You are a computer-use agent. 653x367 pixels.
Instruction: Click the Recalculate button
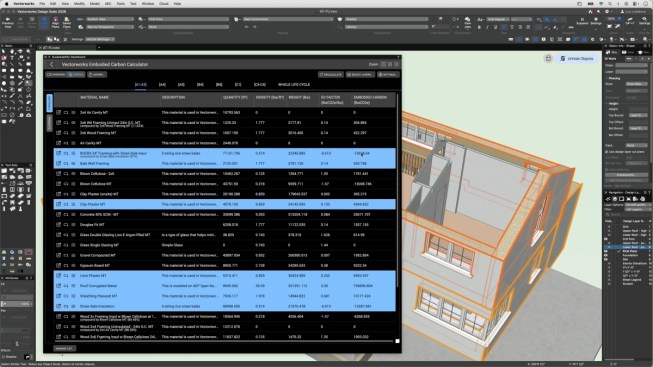[x=331, y=75]
